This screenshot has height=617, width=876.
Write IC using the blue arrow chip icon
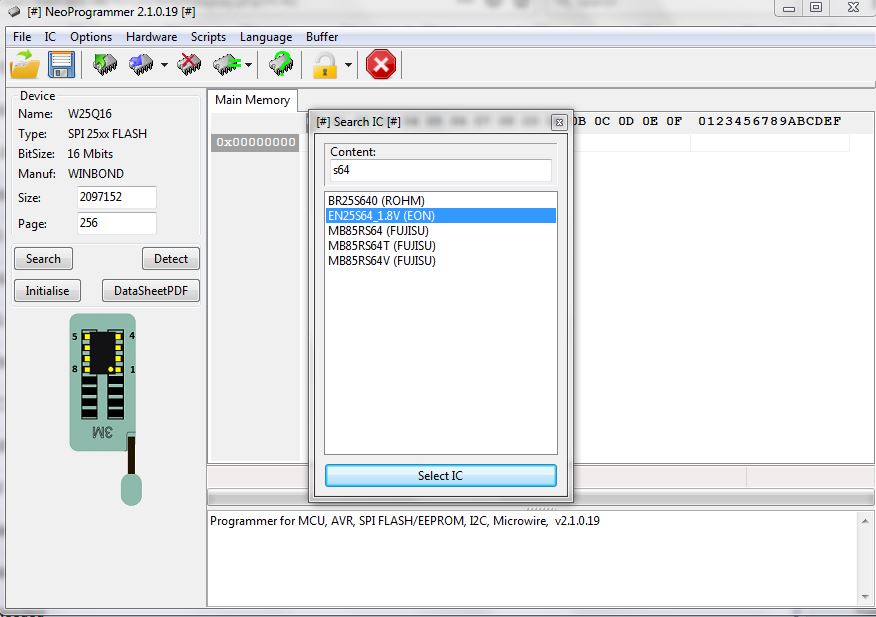pyautogui.click(x=141, y=65)
